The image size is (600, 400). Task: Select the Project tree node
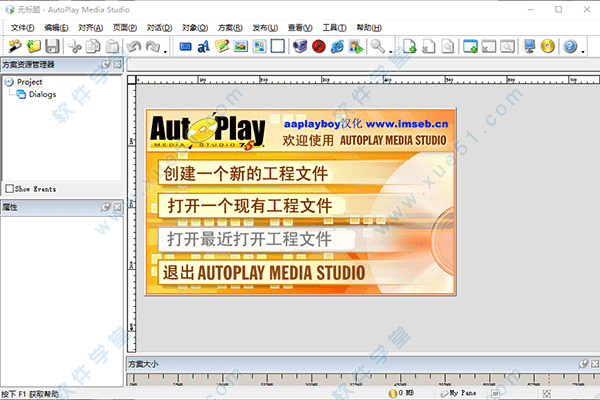coord(30,82)
